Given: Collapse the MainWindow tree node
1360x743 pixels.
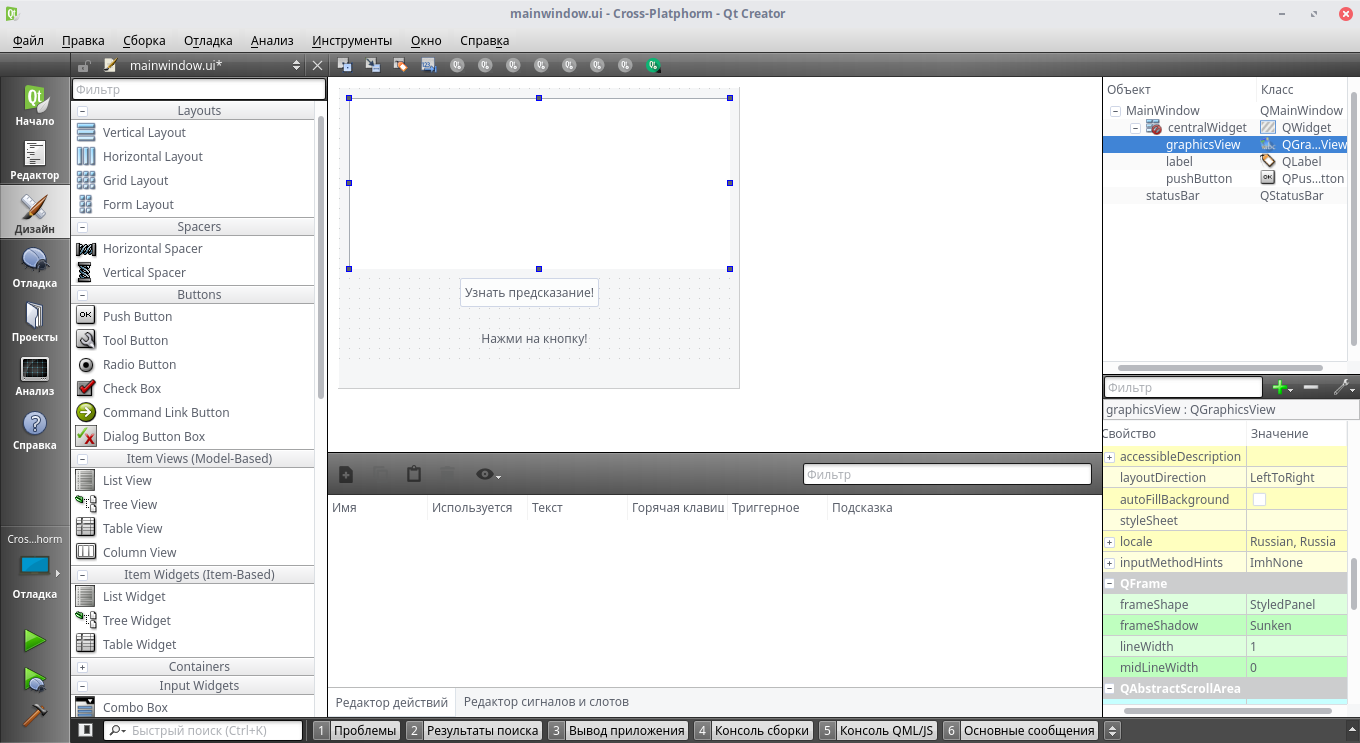Looking at the screenshot, I should point(1115,111).
